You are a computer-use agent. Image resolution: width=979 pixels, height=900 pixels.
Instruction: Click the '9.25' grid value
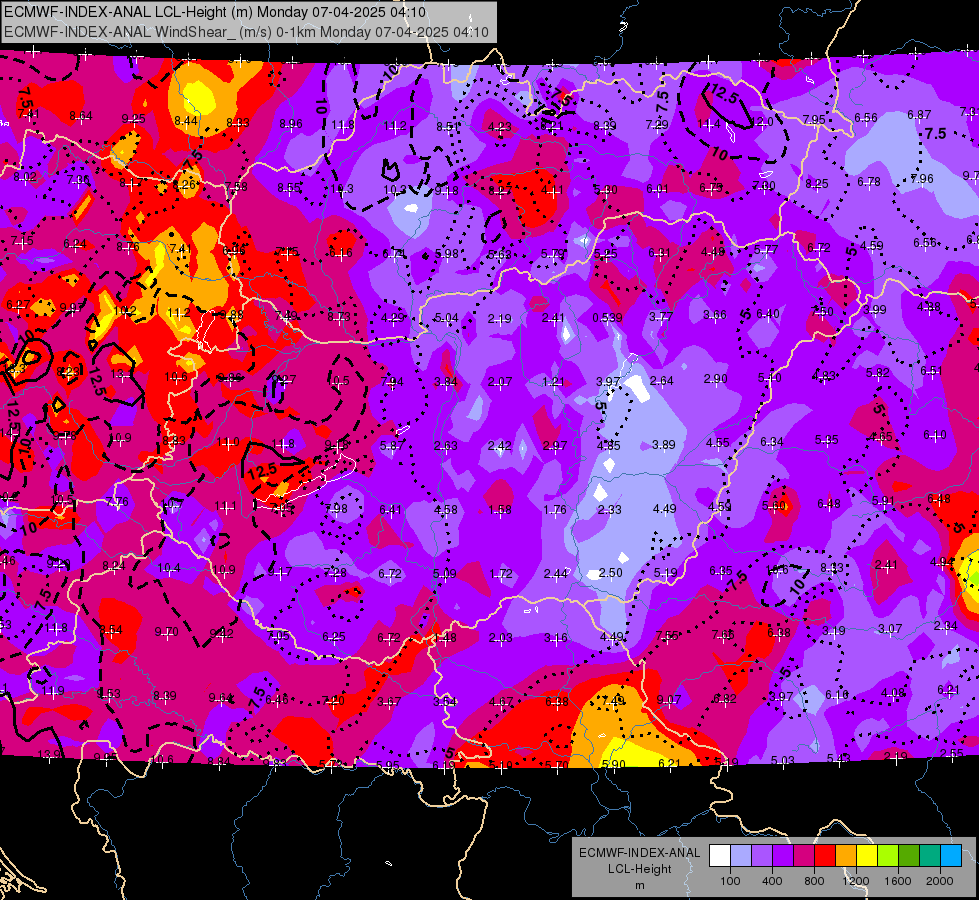134,119
